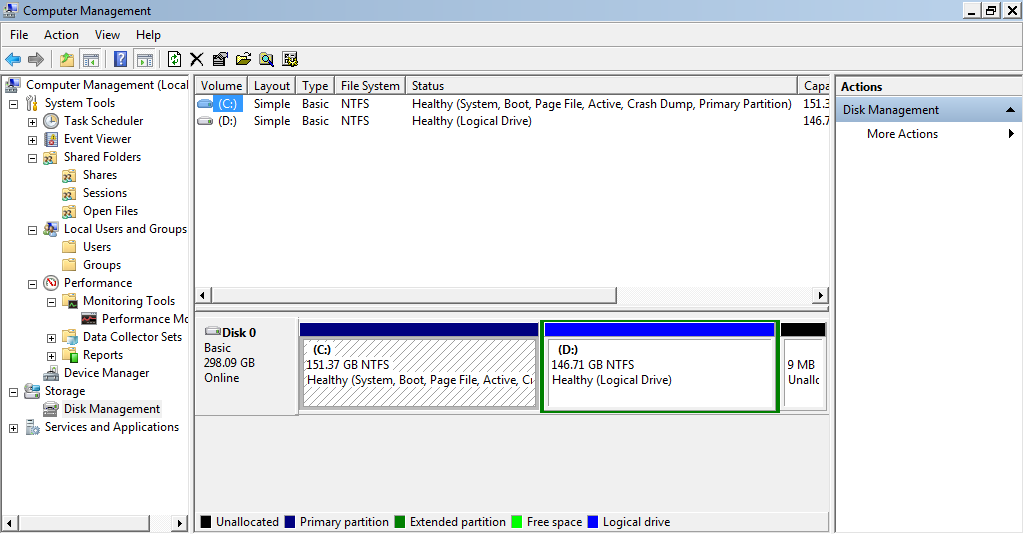Click the Shared Folders icon
Image resolution: width=1023 pixels, height=534 pixels.
pos(50,157)
